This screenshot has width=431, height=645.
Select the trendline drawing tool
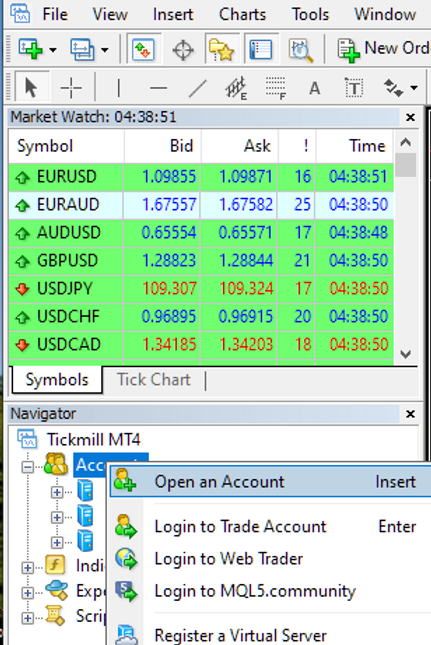tap(198, 88)
